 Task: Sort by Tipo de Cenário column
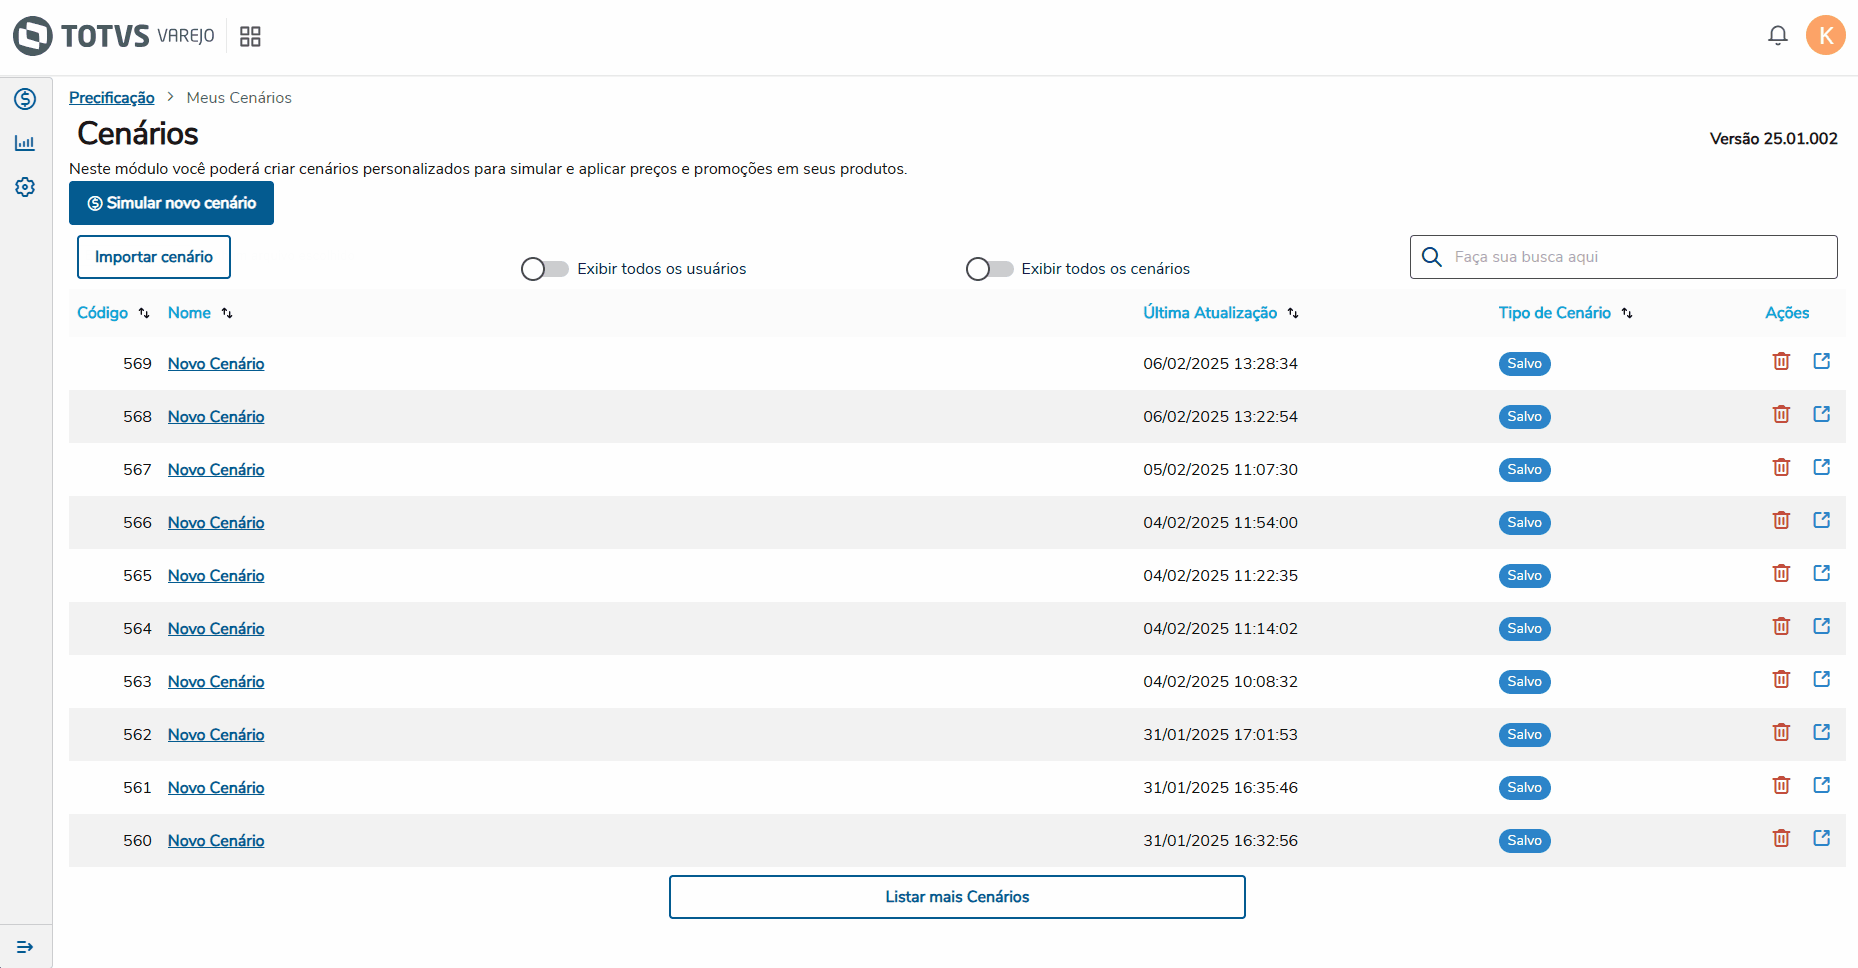[1627, 313]
